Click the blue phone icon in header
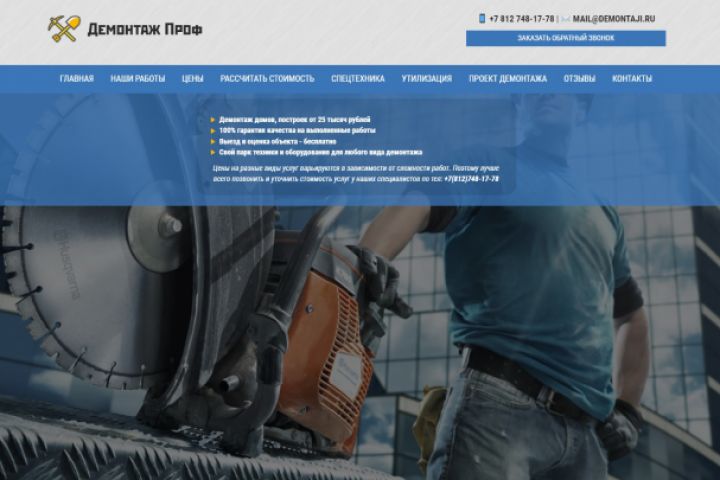This screenshot has height=480, width=720. (x=482, y=18)
